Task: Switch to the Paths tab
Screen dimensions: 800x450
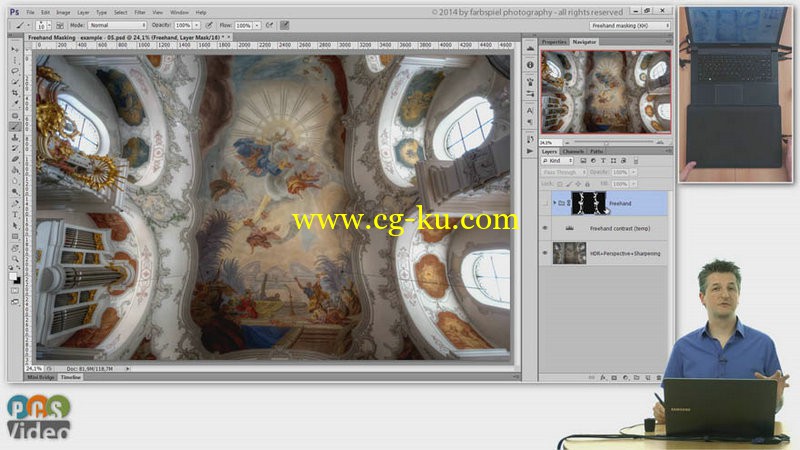Action: click(x=596, y=151)
